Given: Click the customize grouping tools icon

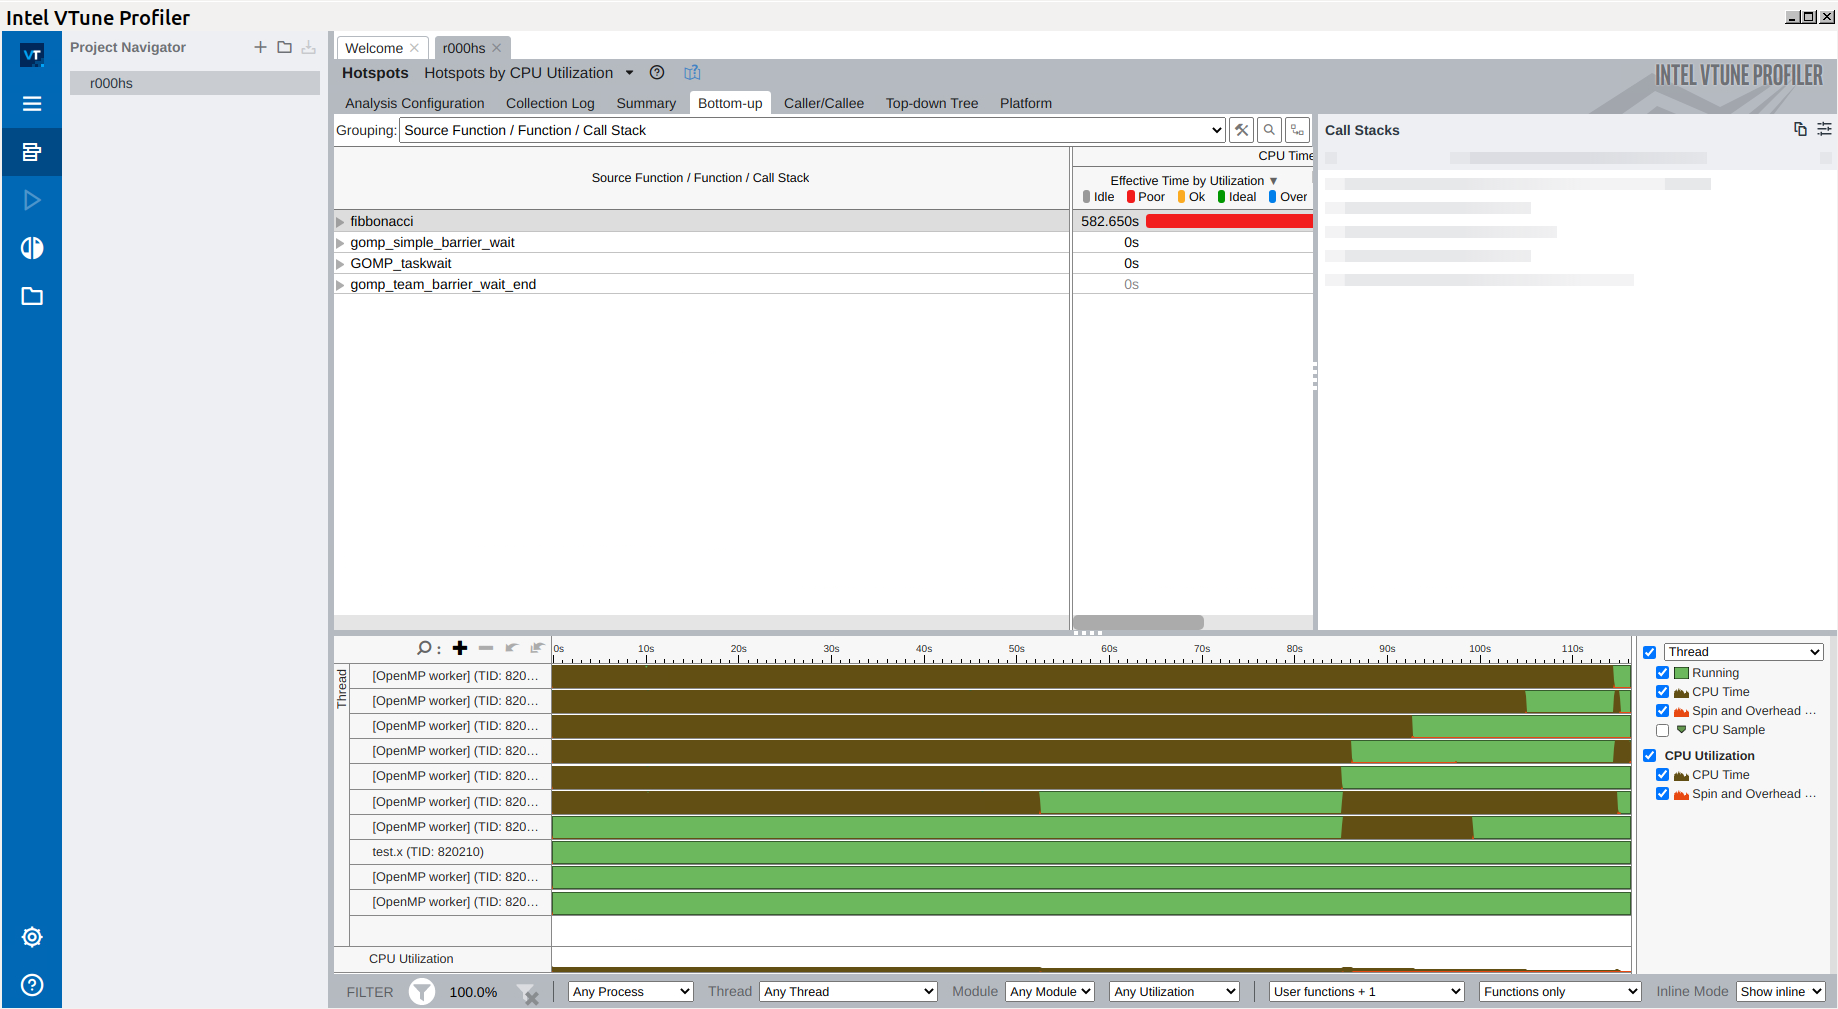Looking at the screenshot, I should pyautogui.click(x=1241, y=130).
